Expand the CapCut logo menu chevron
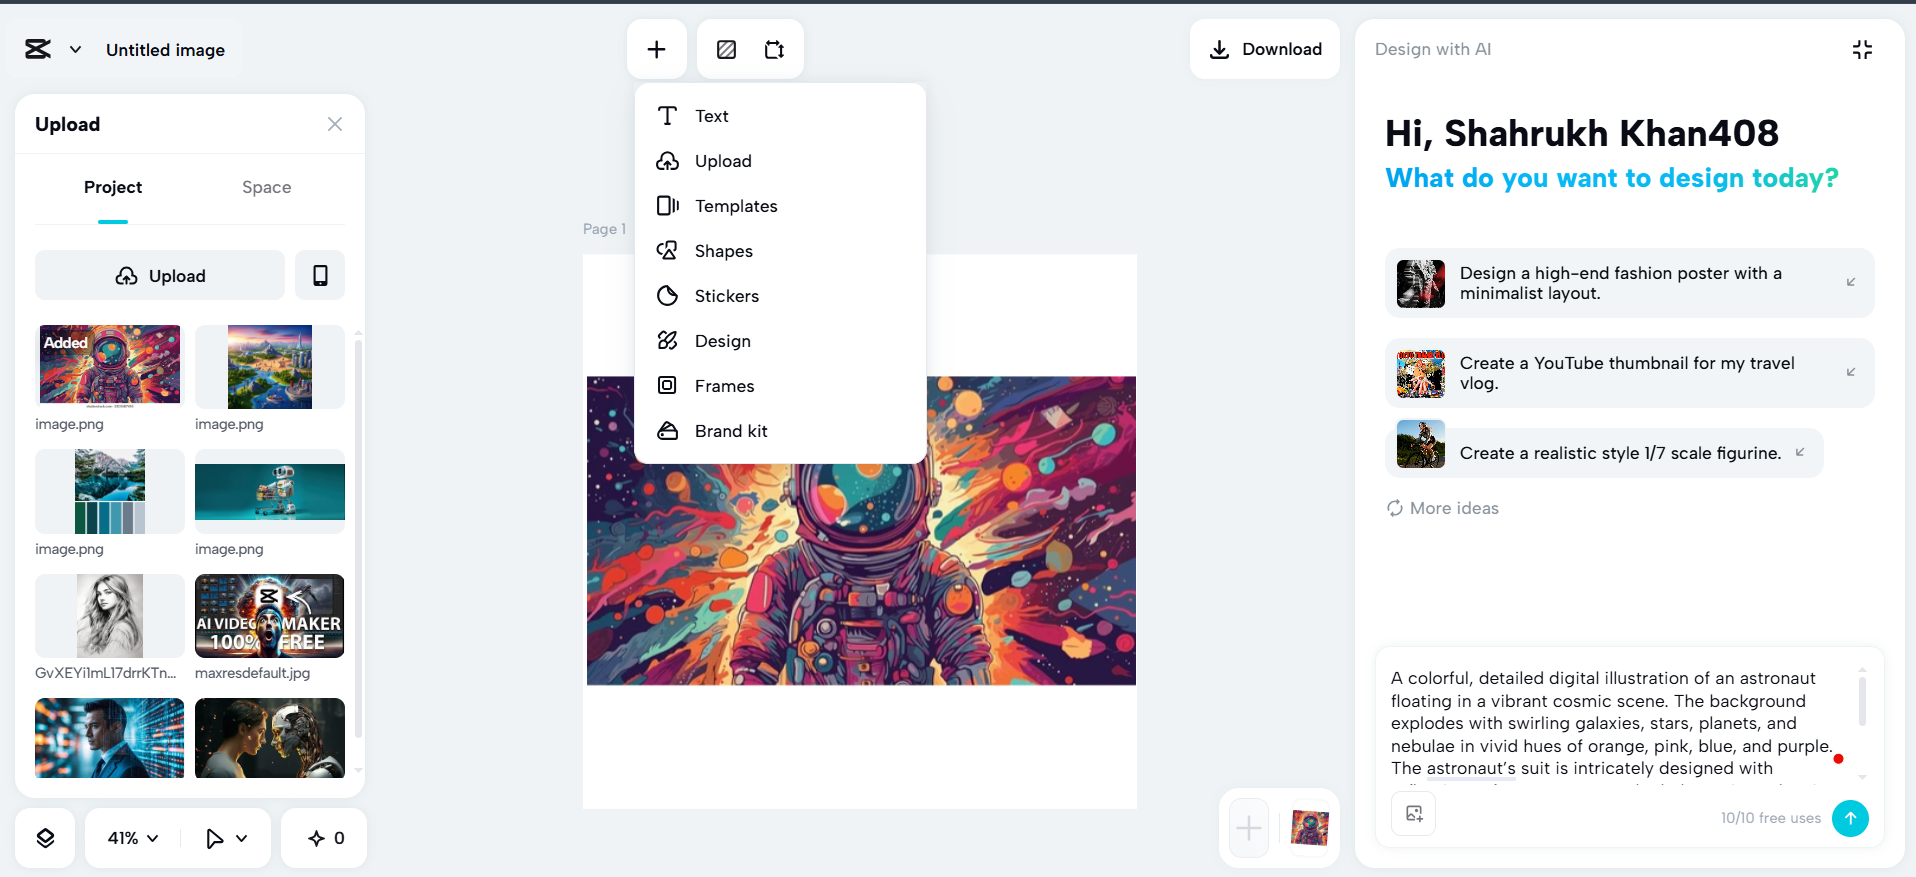 pyautogui.click(x=75, y=49)
